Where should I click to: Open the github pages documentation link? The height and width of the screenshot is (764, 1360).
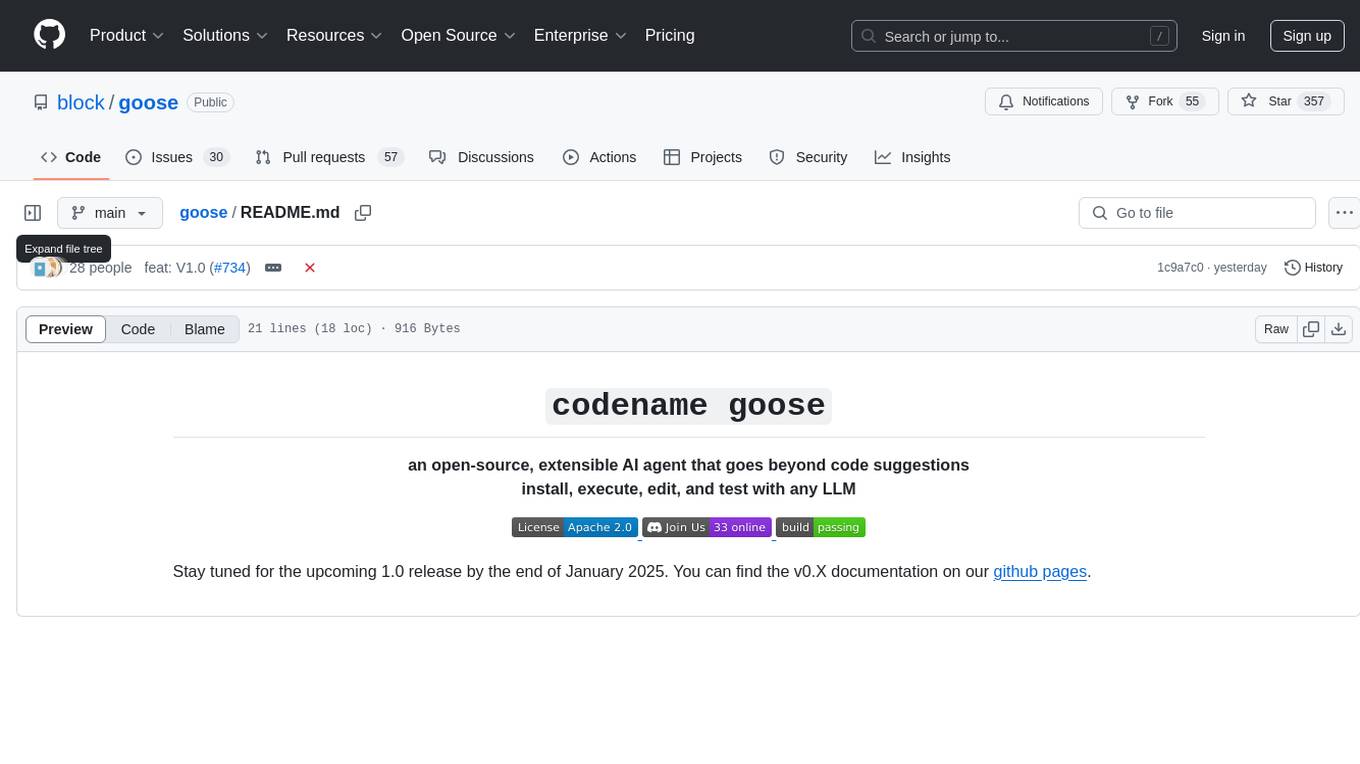coord(1040,572)
